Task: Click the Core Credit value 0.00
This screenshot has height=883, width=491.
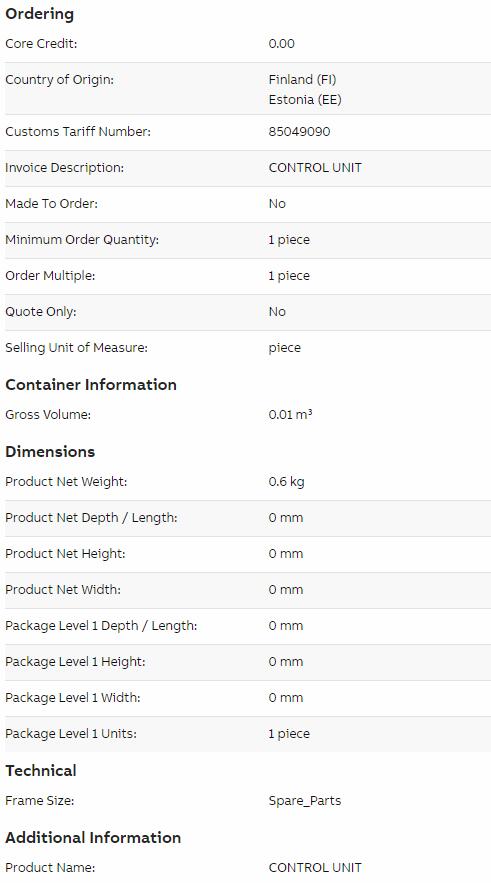Action: click(282, 44)
